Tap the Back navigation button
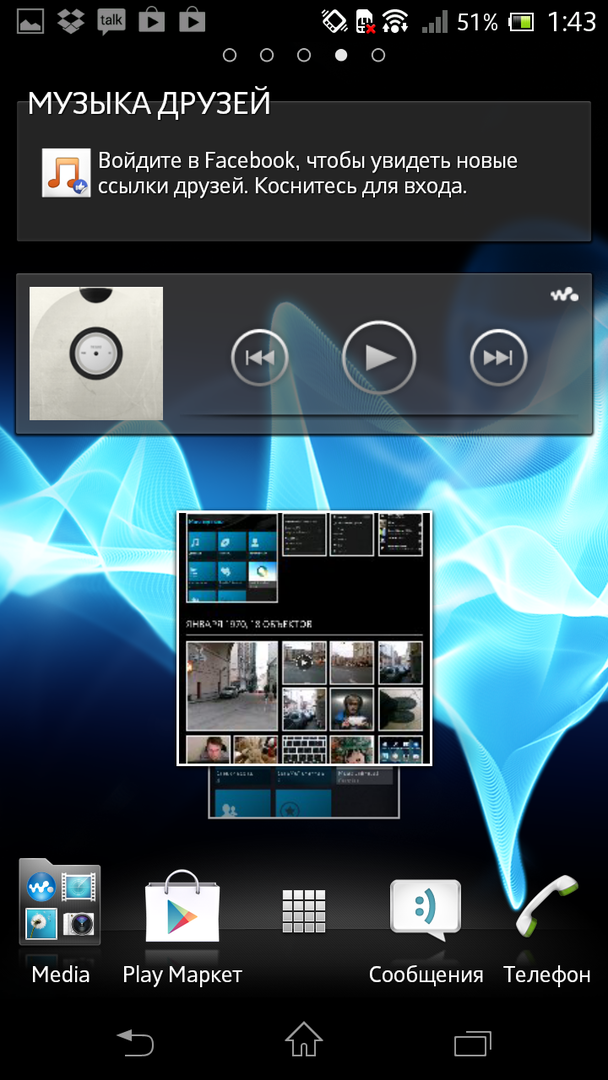The width and height of the screenshot is (608, 1080). click(x=135, y=1042)
